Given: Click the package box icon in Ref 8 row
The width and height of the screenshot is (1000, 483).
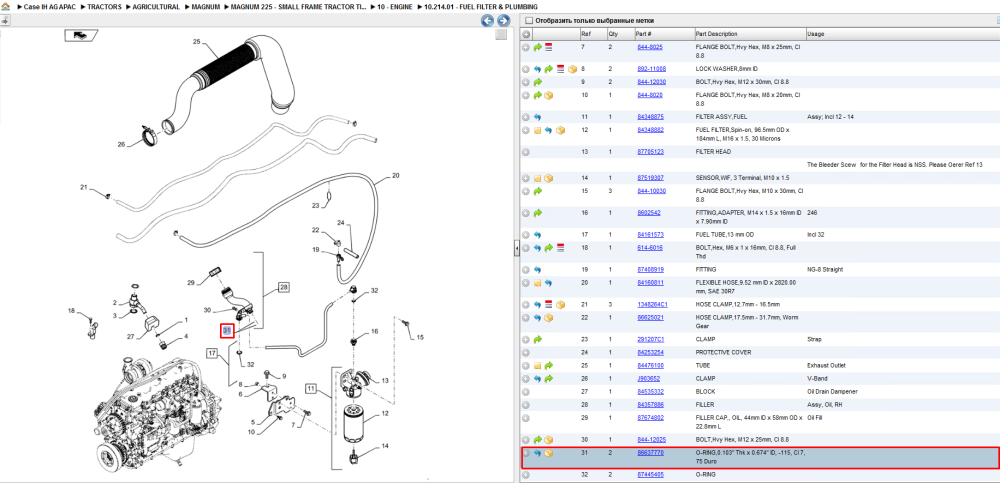Looking at the screenshot, I should pos(572,68).
